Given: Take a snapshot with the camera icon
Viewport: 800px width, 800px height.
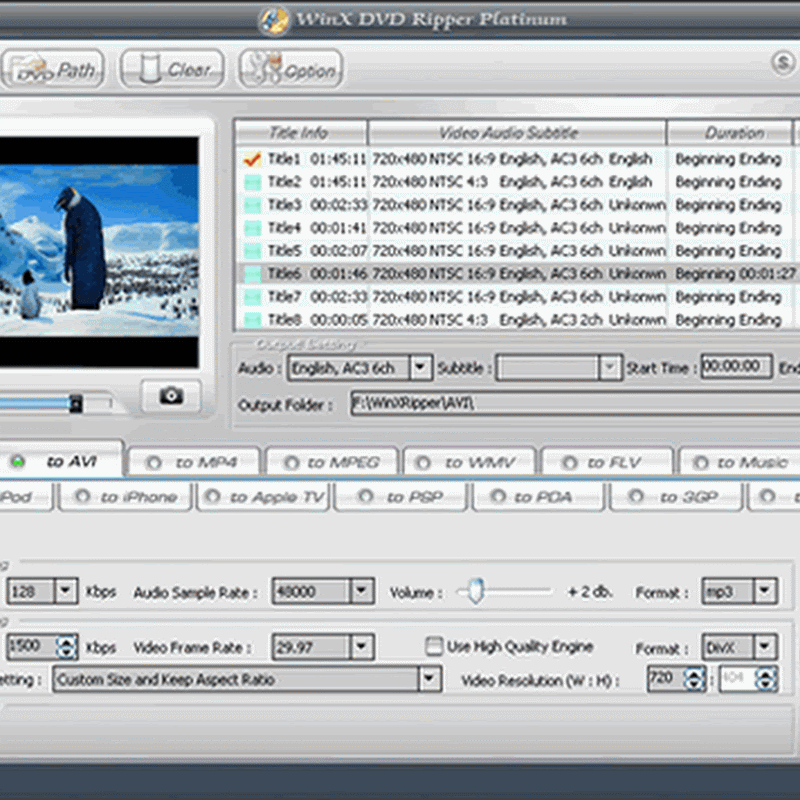Looking at the screenshot, I should (172, 396).
